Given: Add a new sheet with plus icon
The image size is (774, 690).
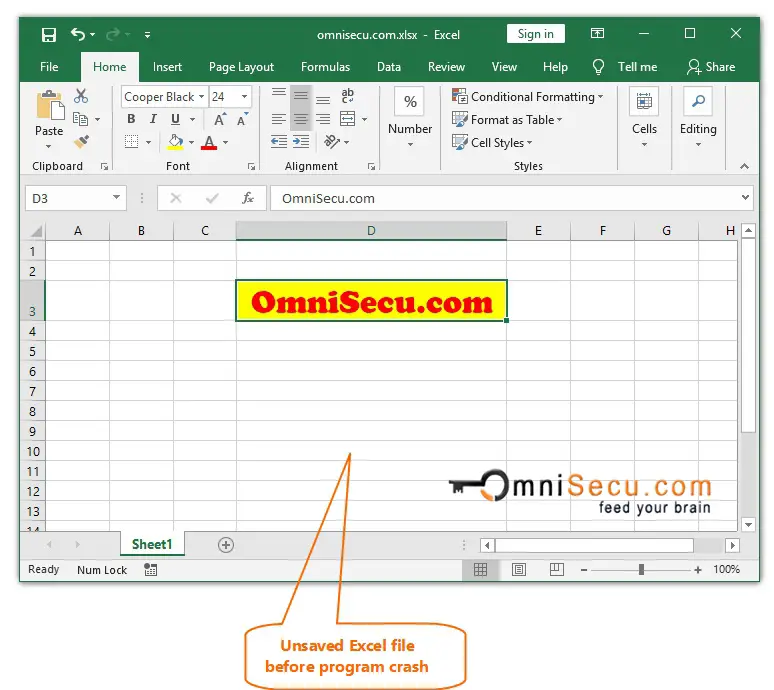Looking at the screenshot, I should [226, 545].
